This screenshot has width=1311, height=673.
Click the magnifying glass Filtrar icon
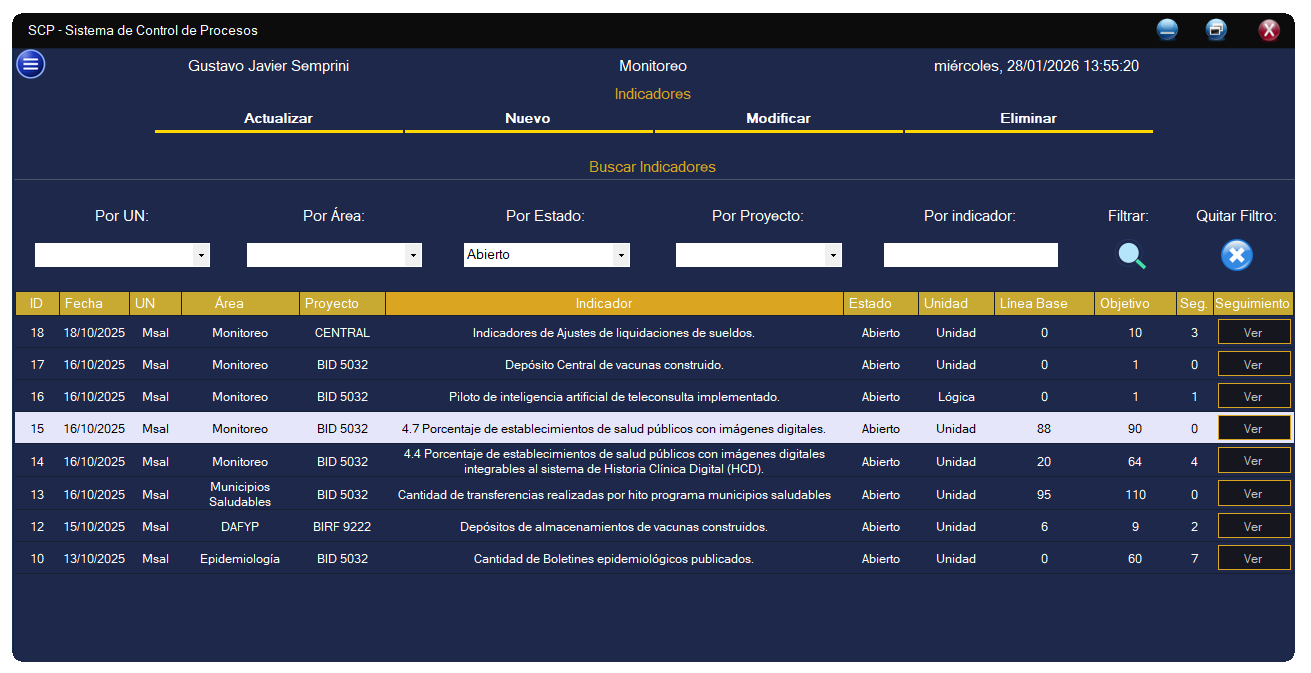1131,256
